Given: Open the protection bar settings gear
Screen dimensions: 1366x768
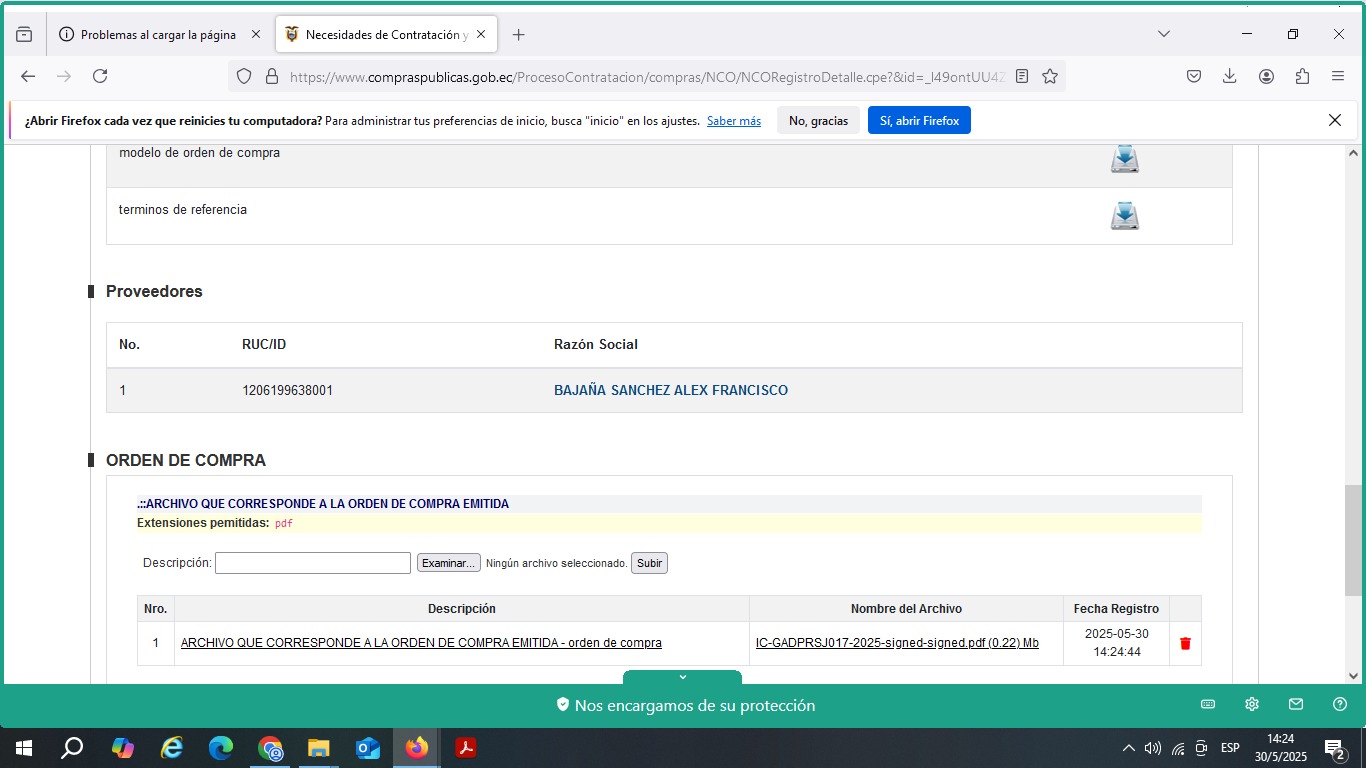Looking at the screenshot, I should pos(1252,704).
